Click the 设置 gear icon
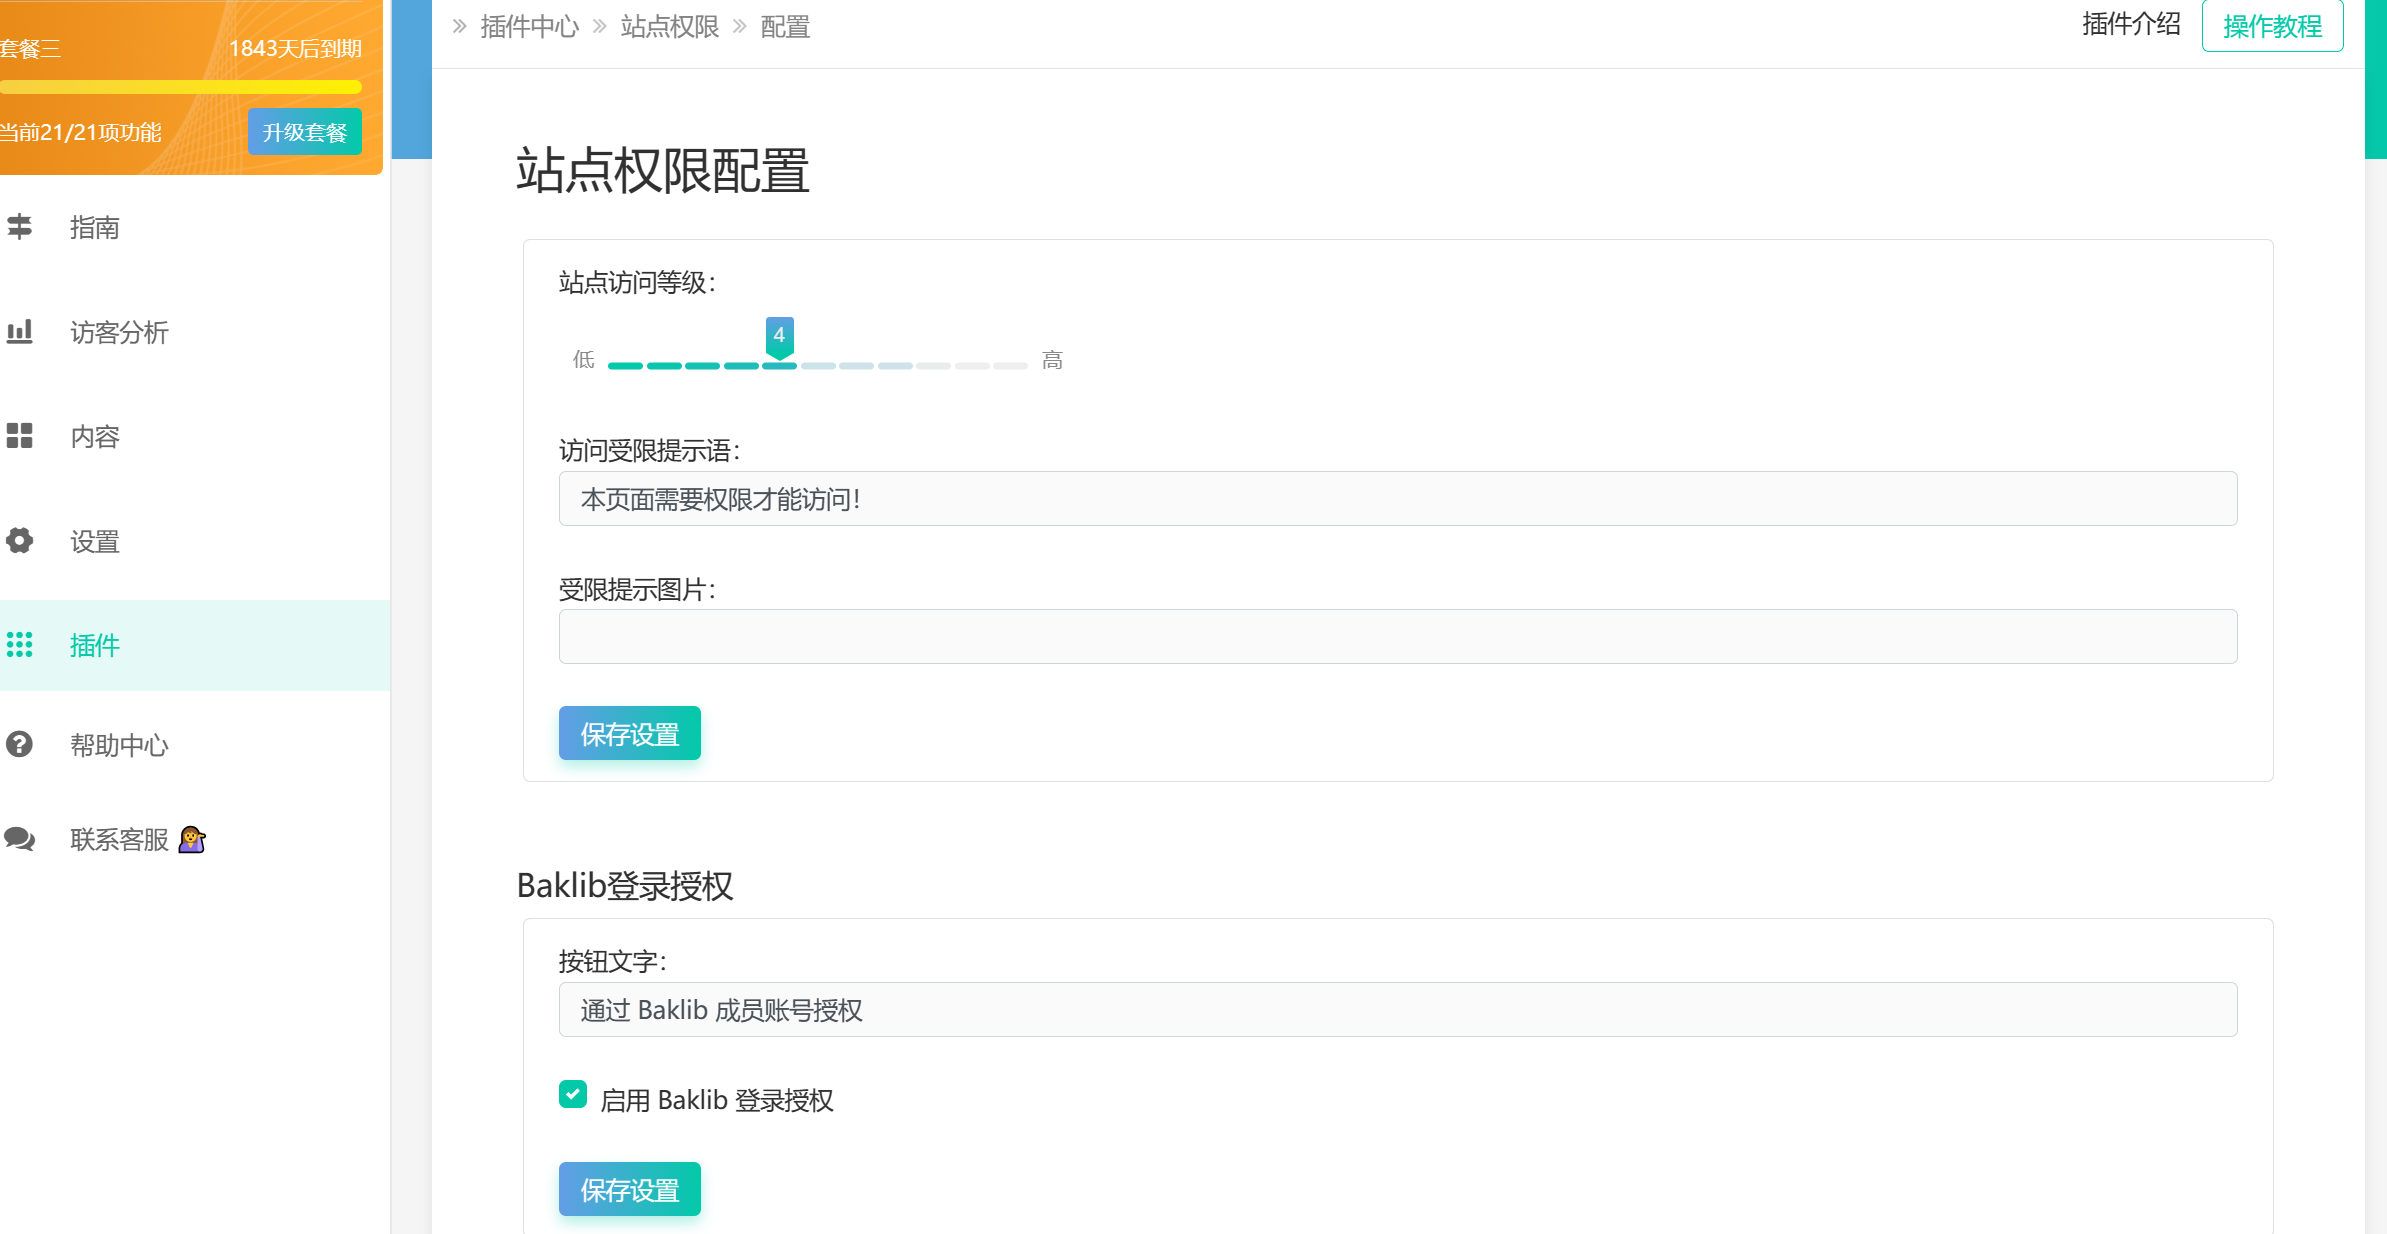 pyautogui.click(x=19, y=541)
